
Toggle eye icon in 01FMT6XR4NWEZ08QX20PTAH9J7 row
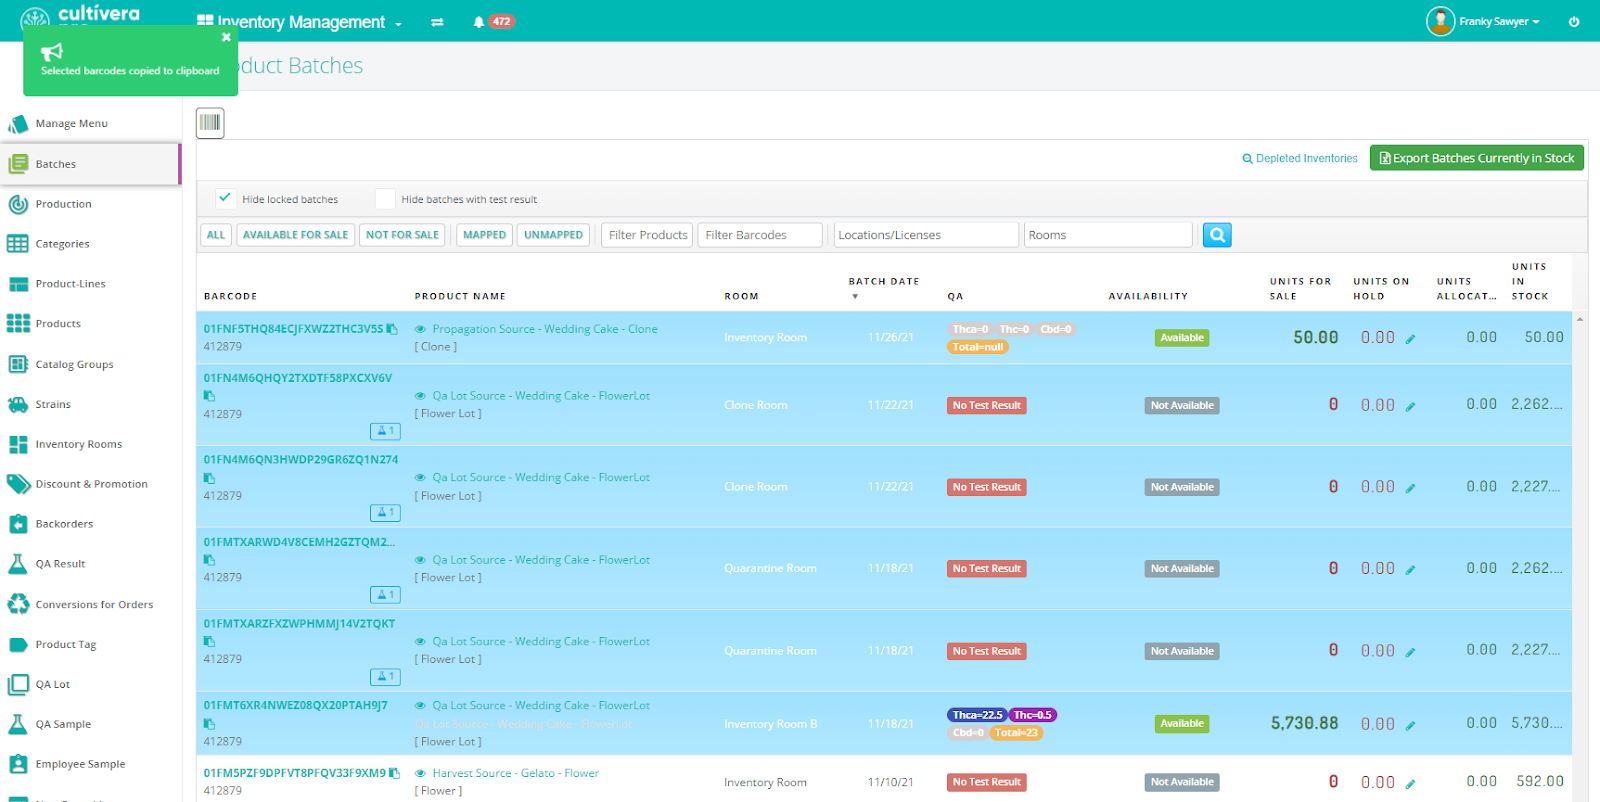[x=421, y=706]
